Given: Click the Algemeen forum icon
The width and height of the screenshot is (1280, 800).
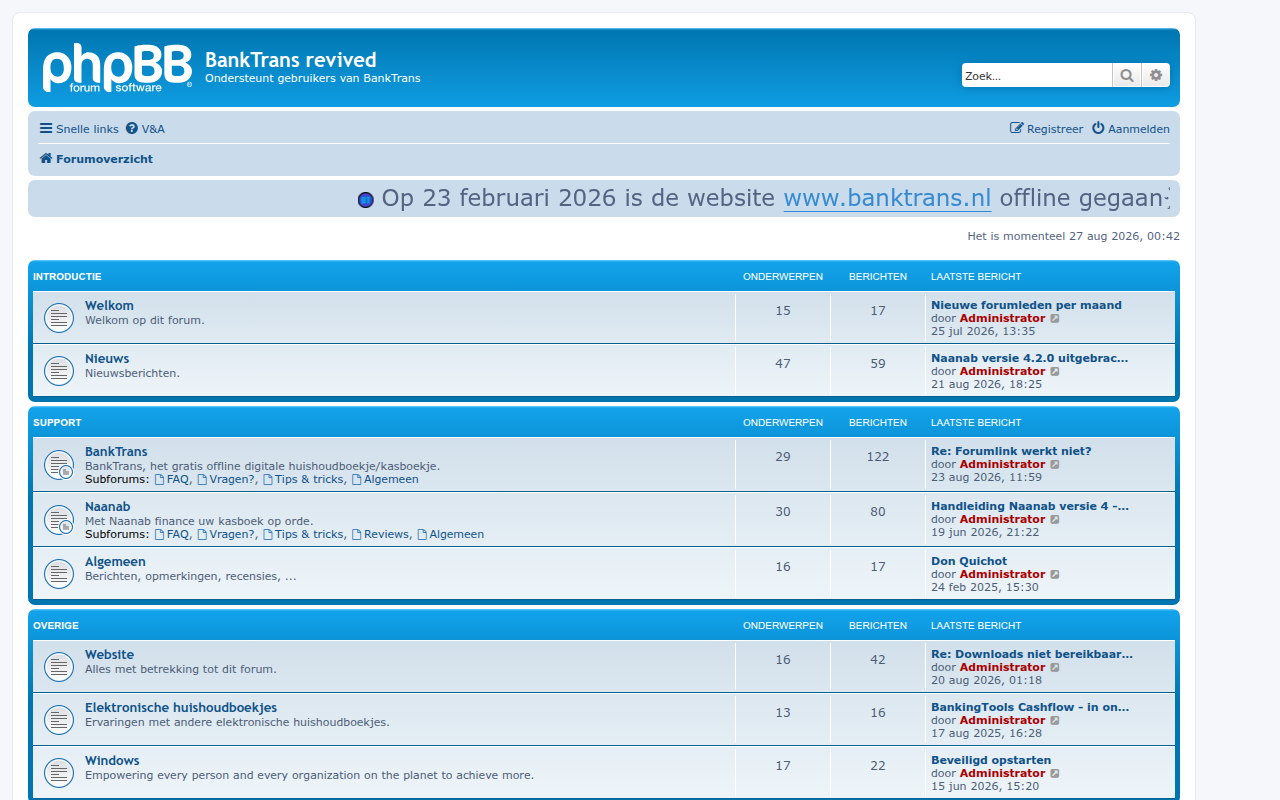Looking at the screenshot, I should [59, 574].
